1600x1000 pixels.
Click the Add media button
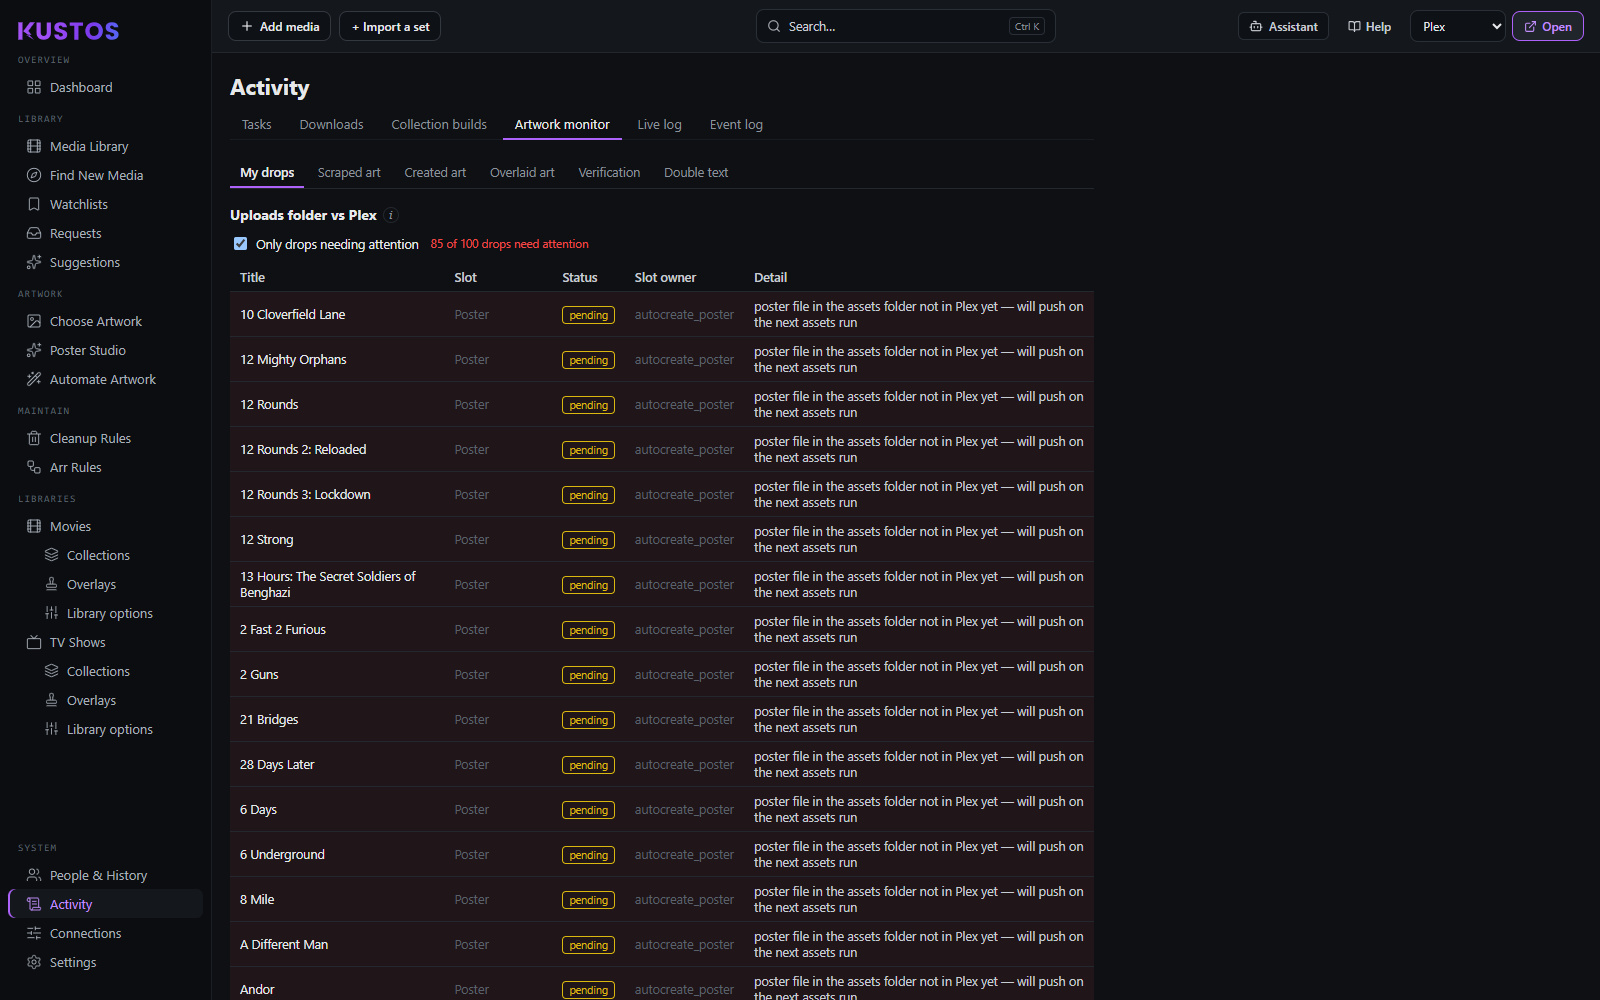(x=280, y=27)
